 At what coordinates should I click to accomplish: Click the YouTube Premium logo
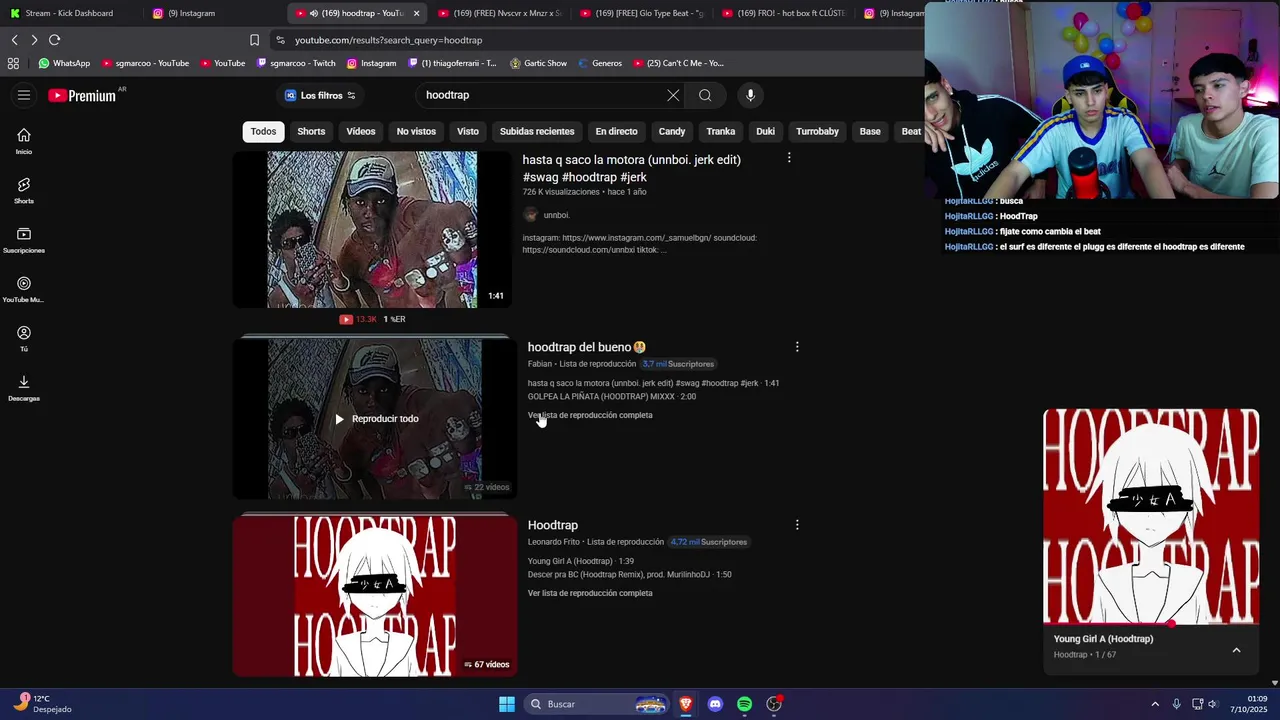coord(83,96)
